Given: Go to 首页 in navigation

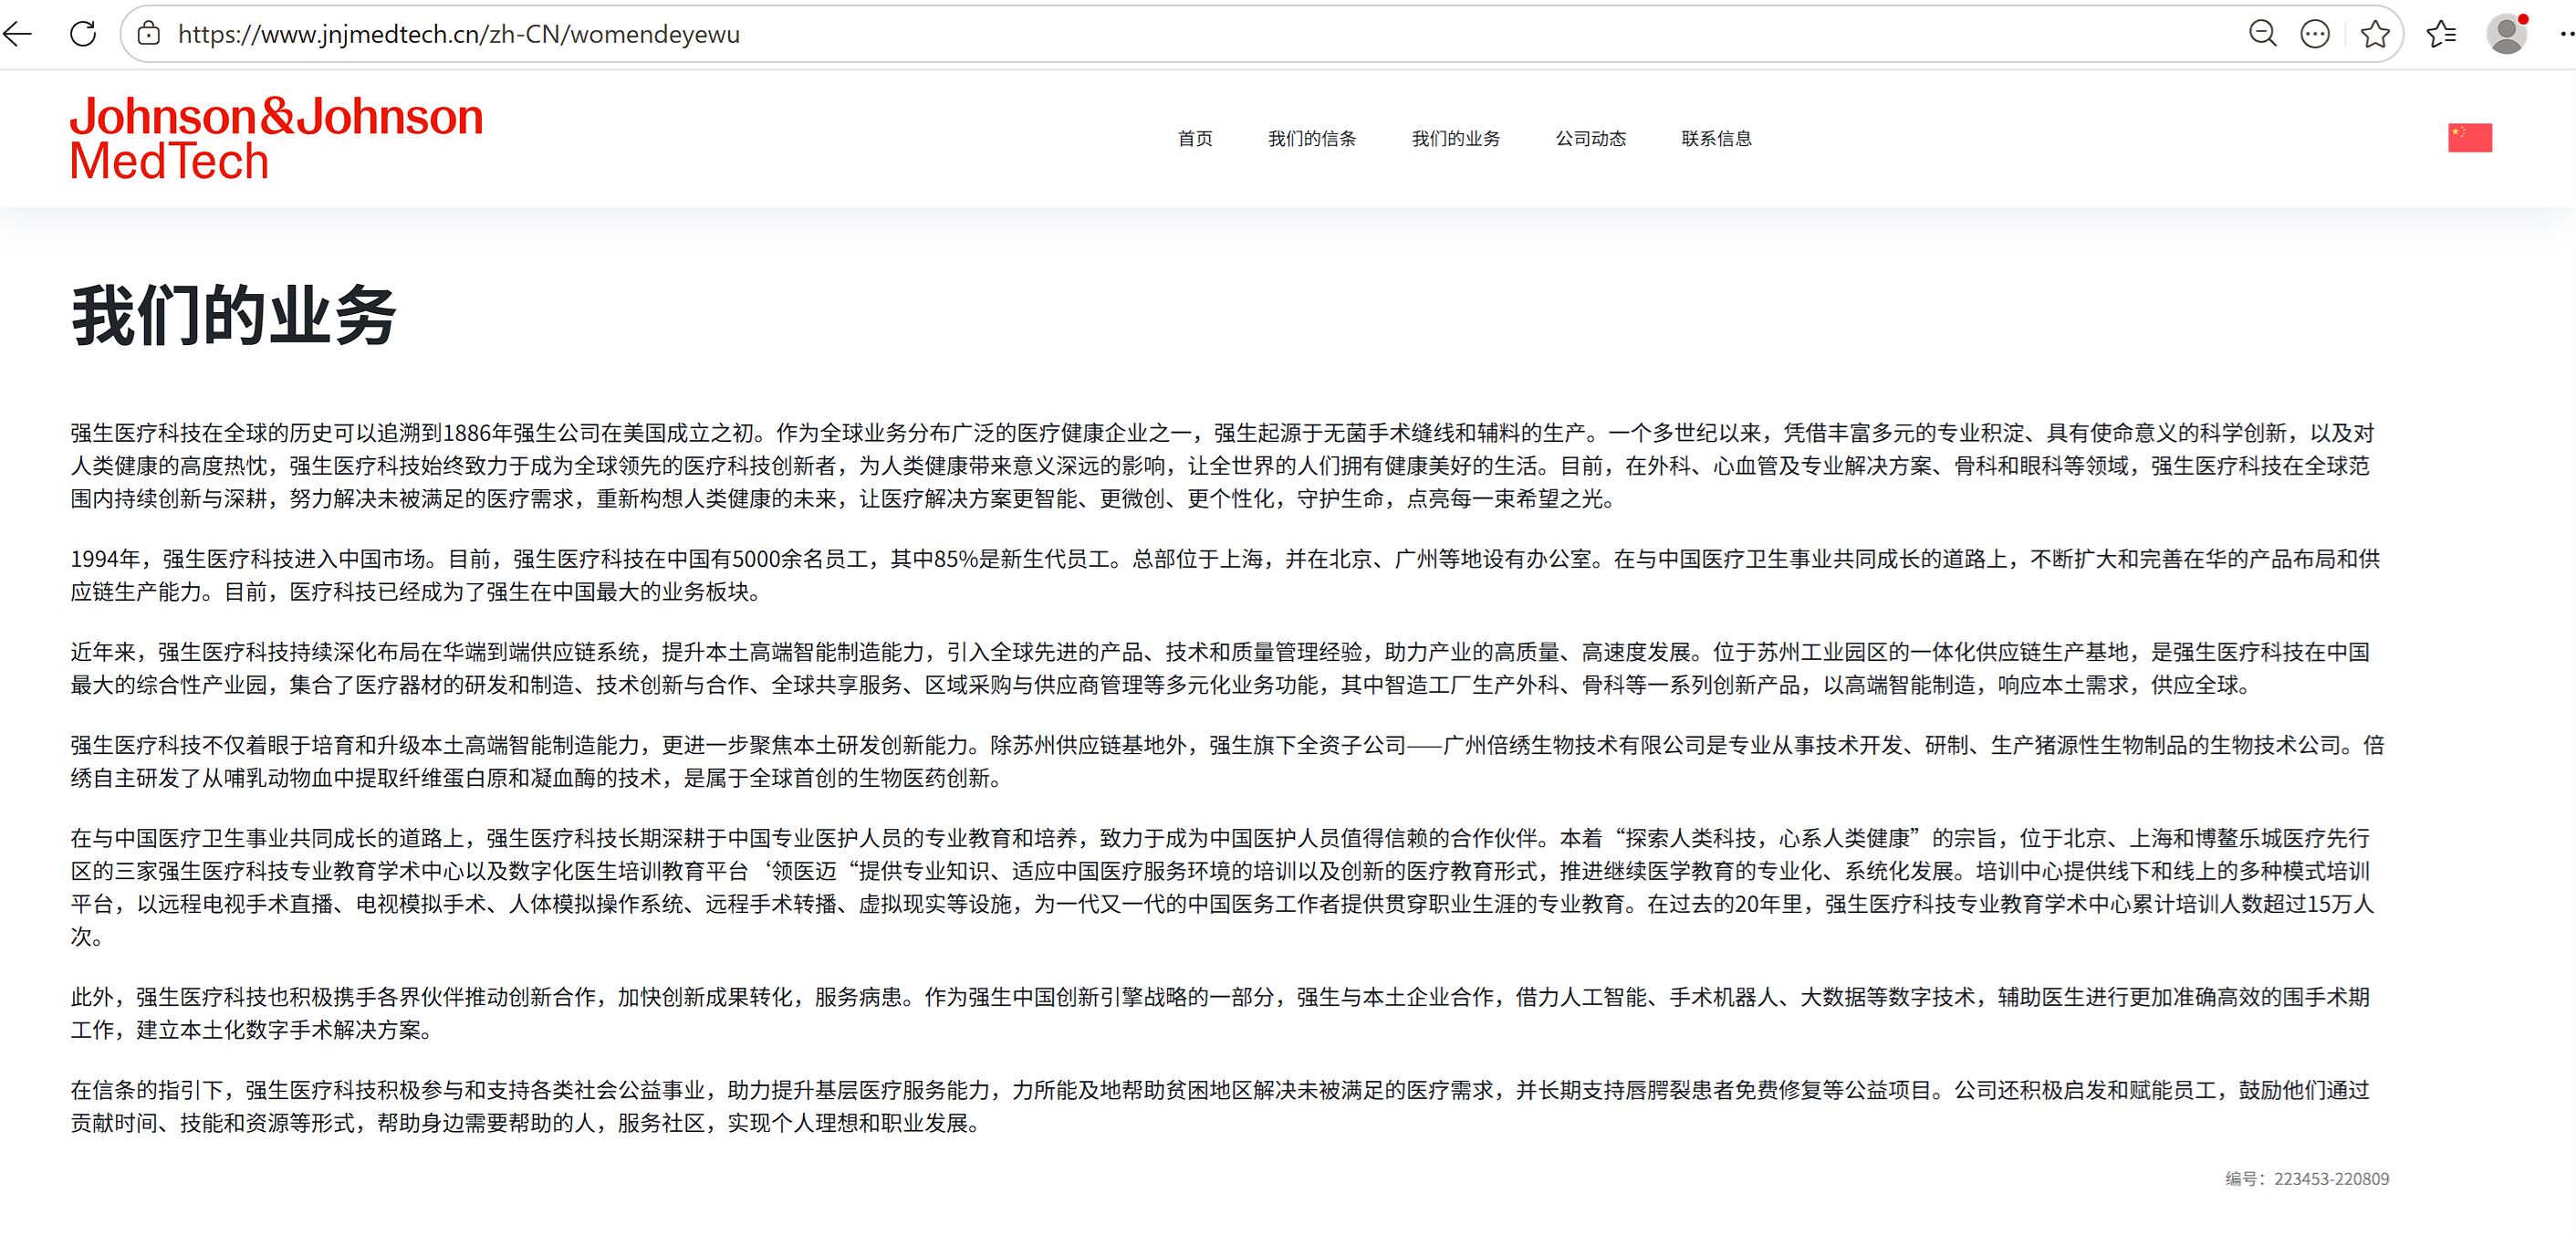Looking at the screenshot, I should point(1195,139).
